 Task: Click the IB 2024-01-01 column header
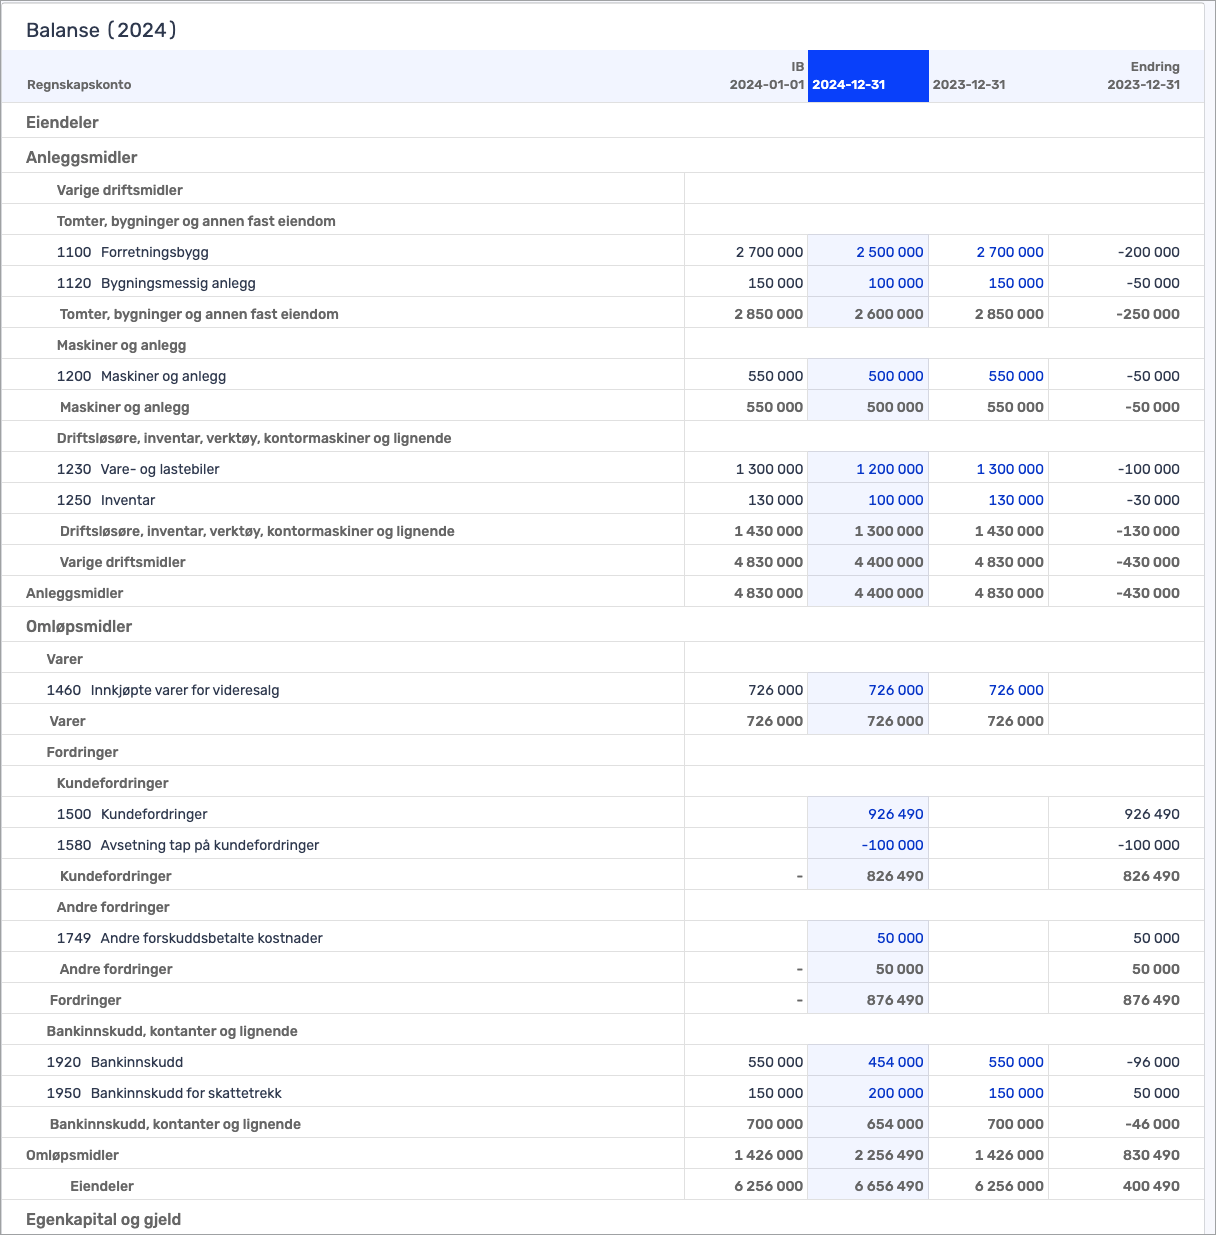[766, 76]
